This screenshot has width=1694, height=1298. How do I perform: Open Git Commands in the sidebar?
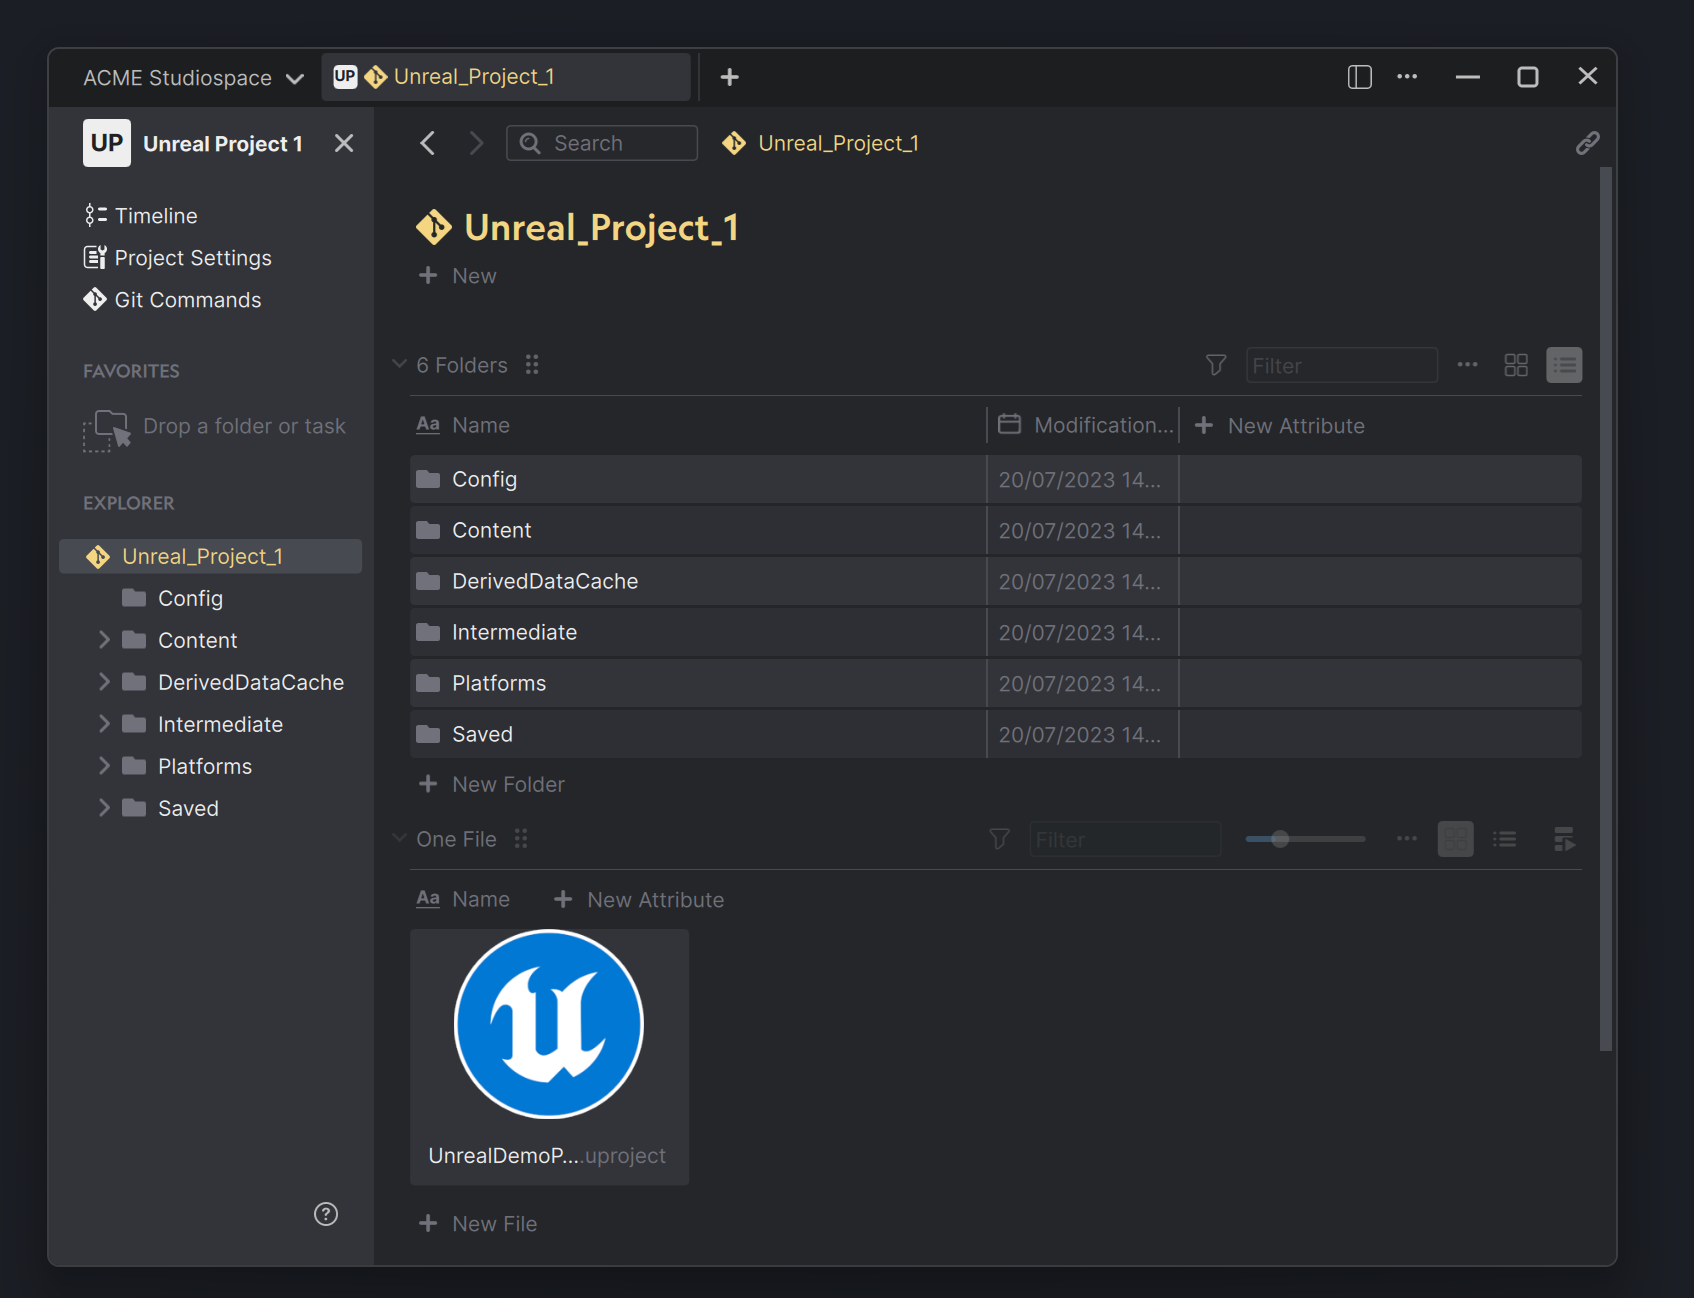187,300
